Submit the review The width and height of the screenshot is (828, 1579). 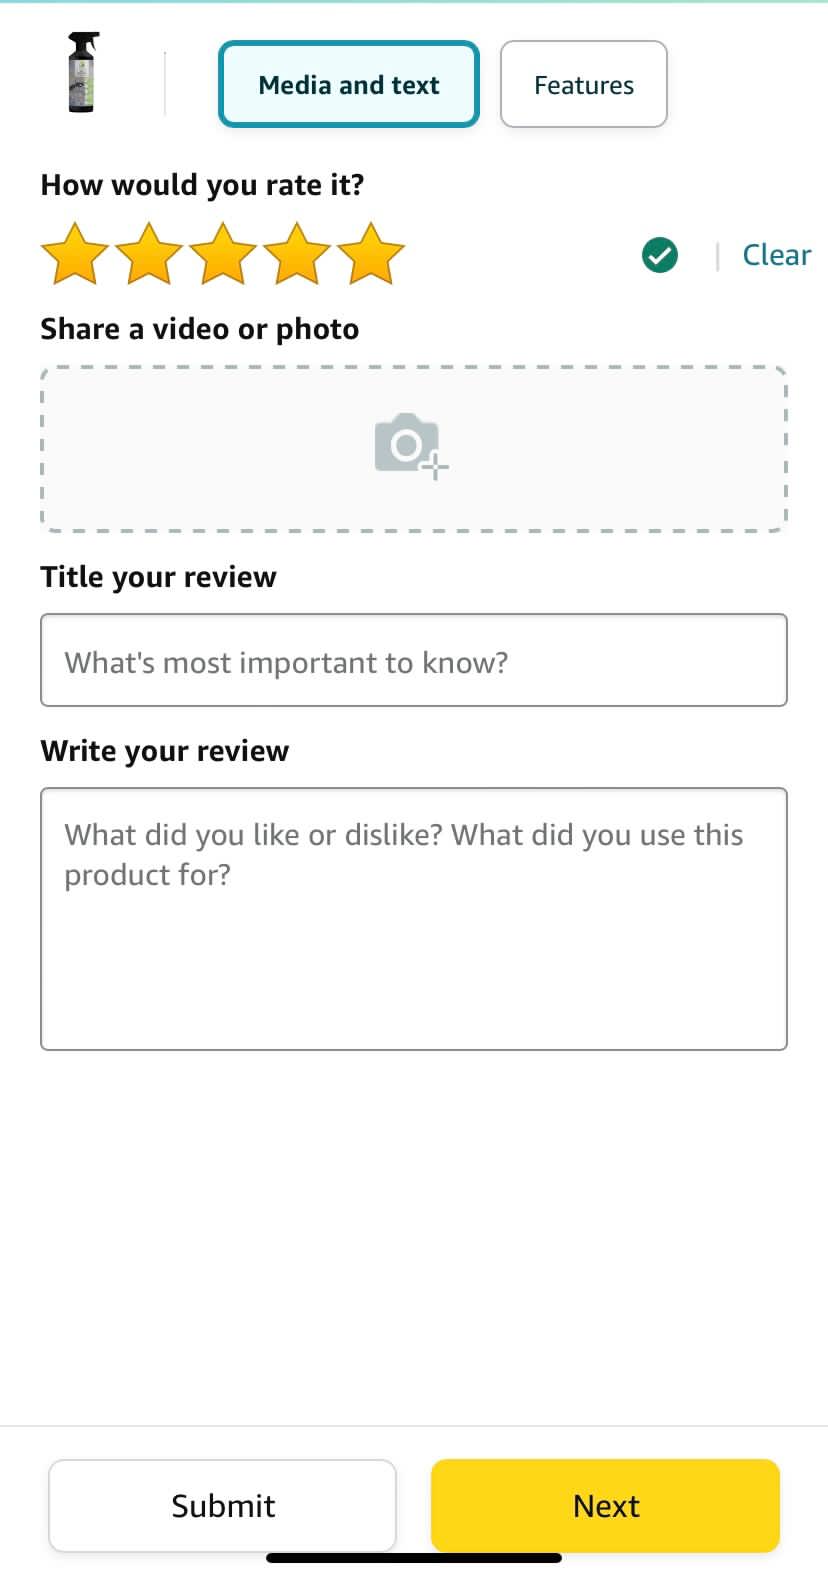223,1505
